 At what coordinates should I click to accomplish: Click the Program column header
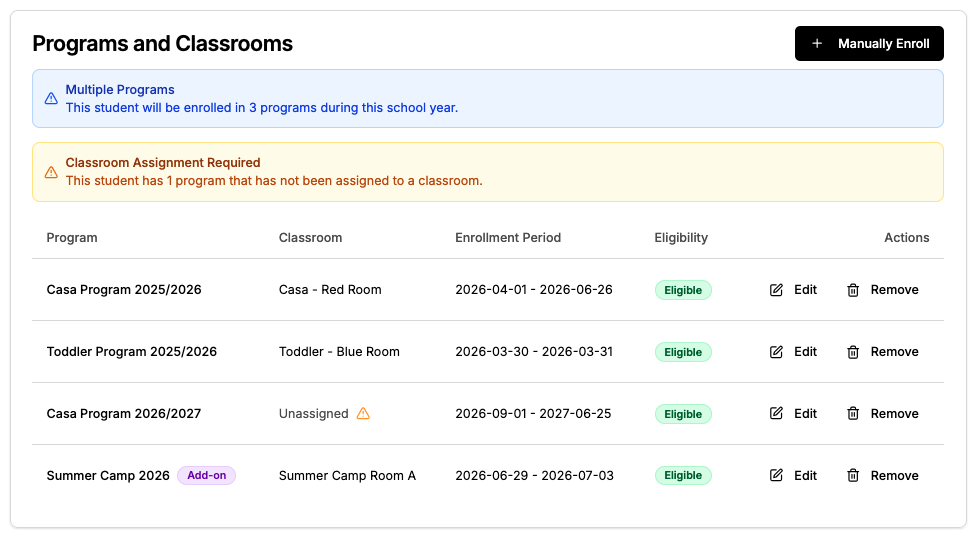(72, 238)
